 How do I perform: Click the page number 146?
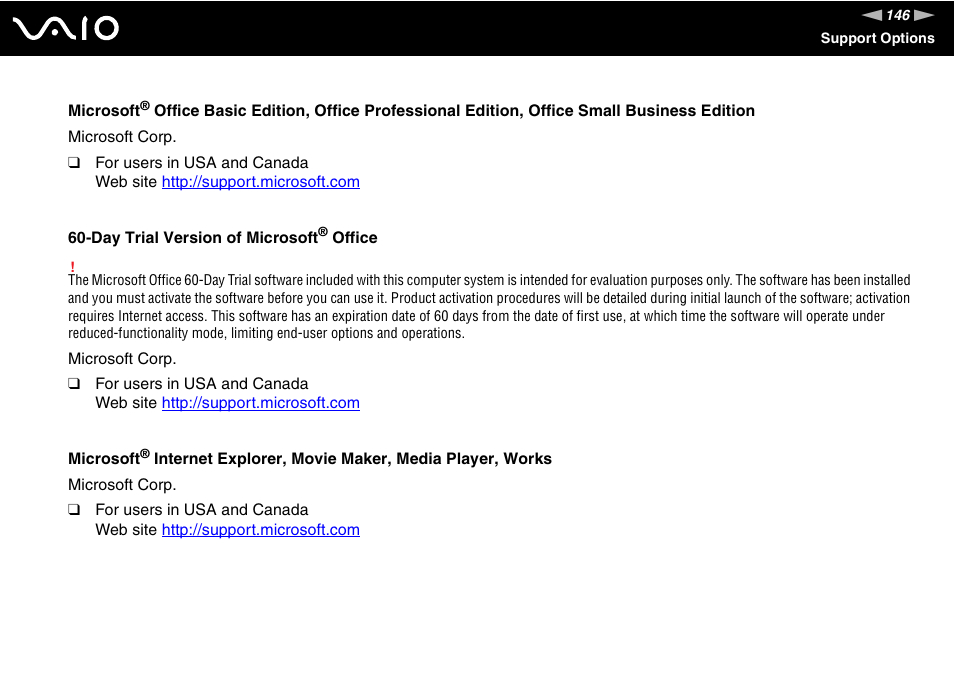click(898, 15)
